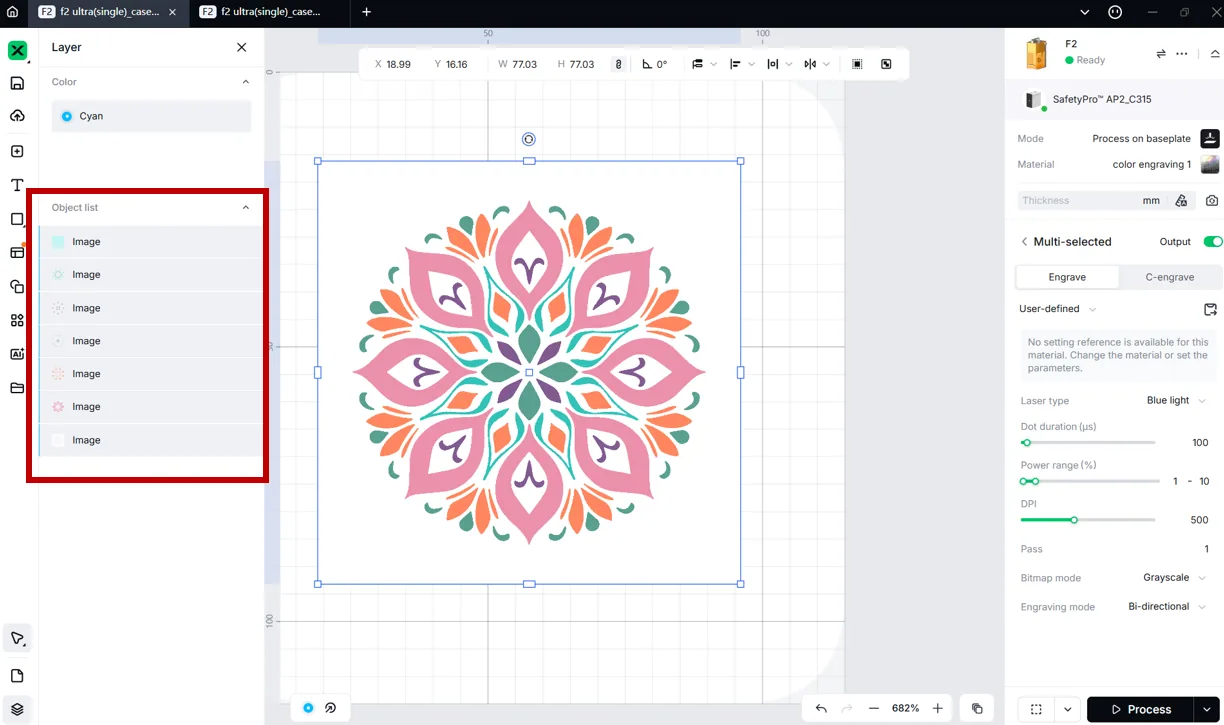Open the Bitmap mode Grayscale dropdown
Image resolution: width=1224 pixels, height=725 pixels.
(1175, 578)
